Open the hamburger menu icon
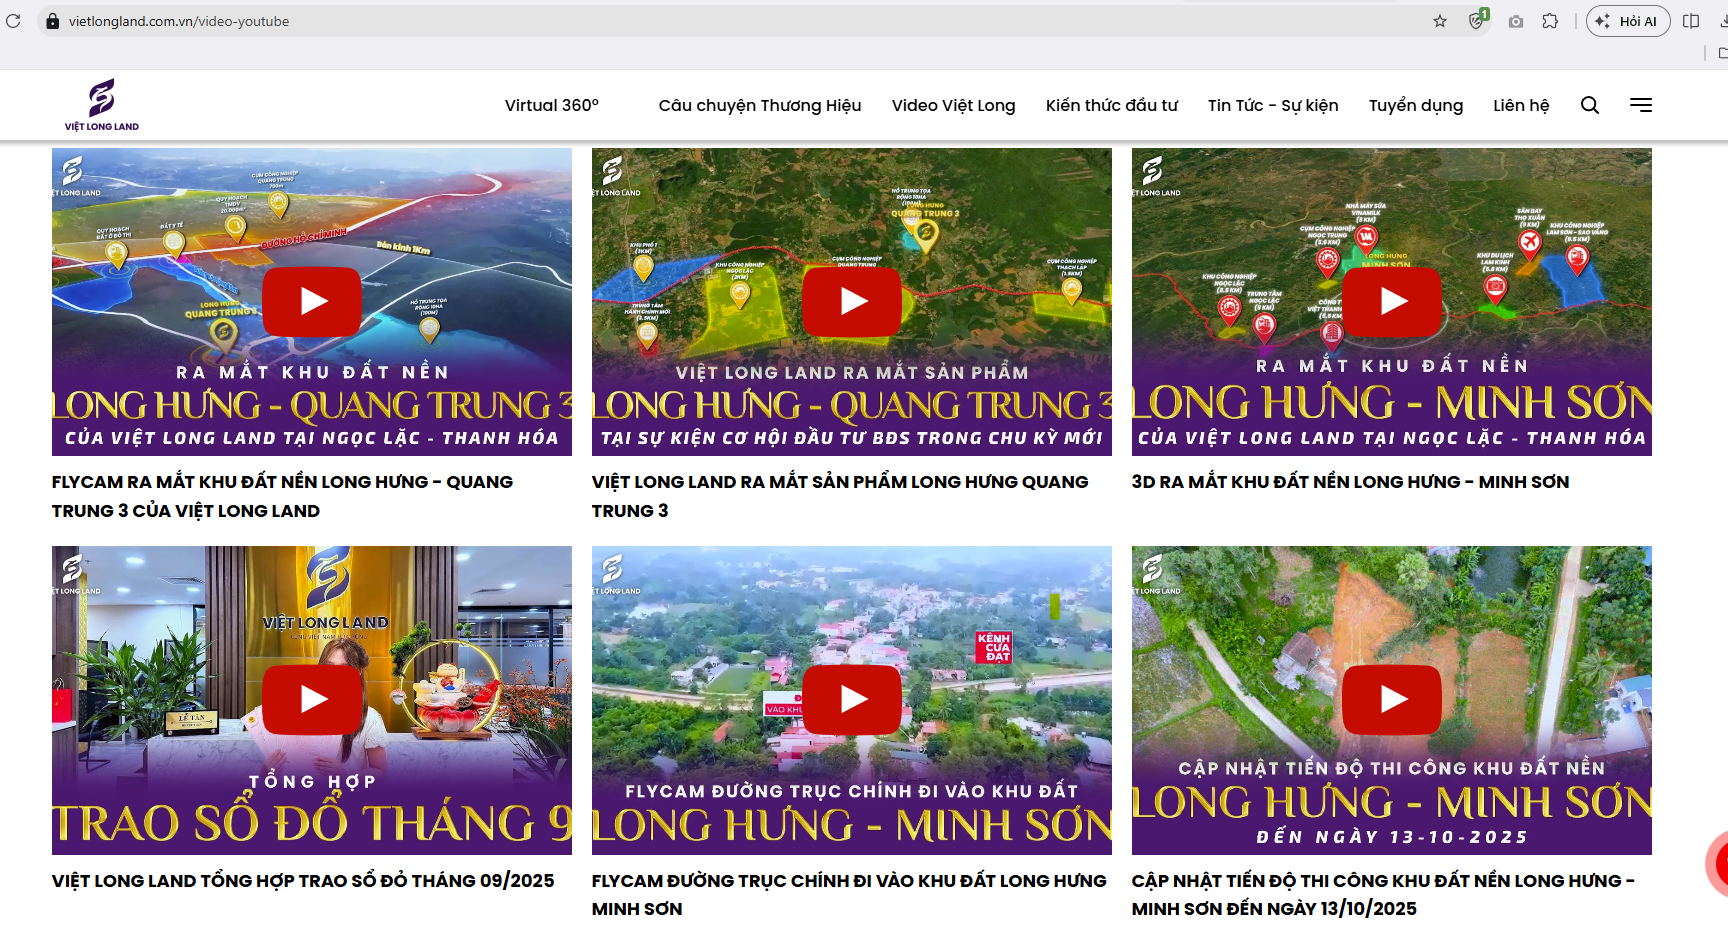Screen dimensions: 1728x941 (1641, 105)
